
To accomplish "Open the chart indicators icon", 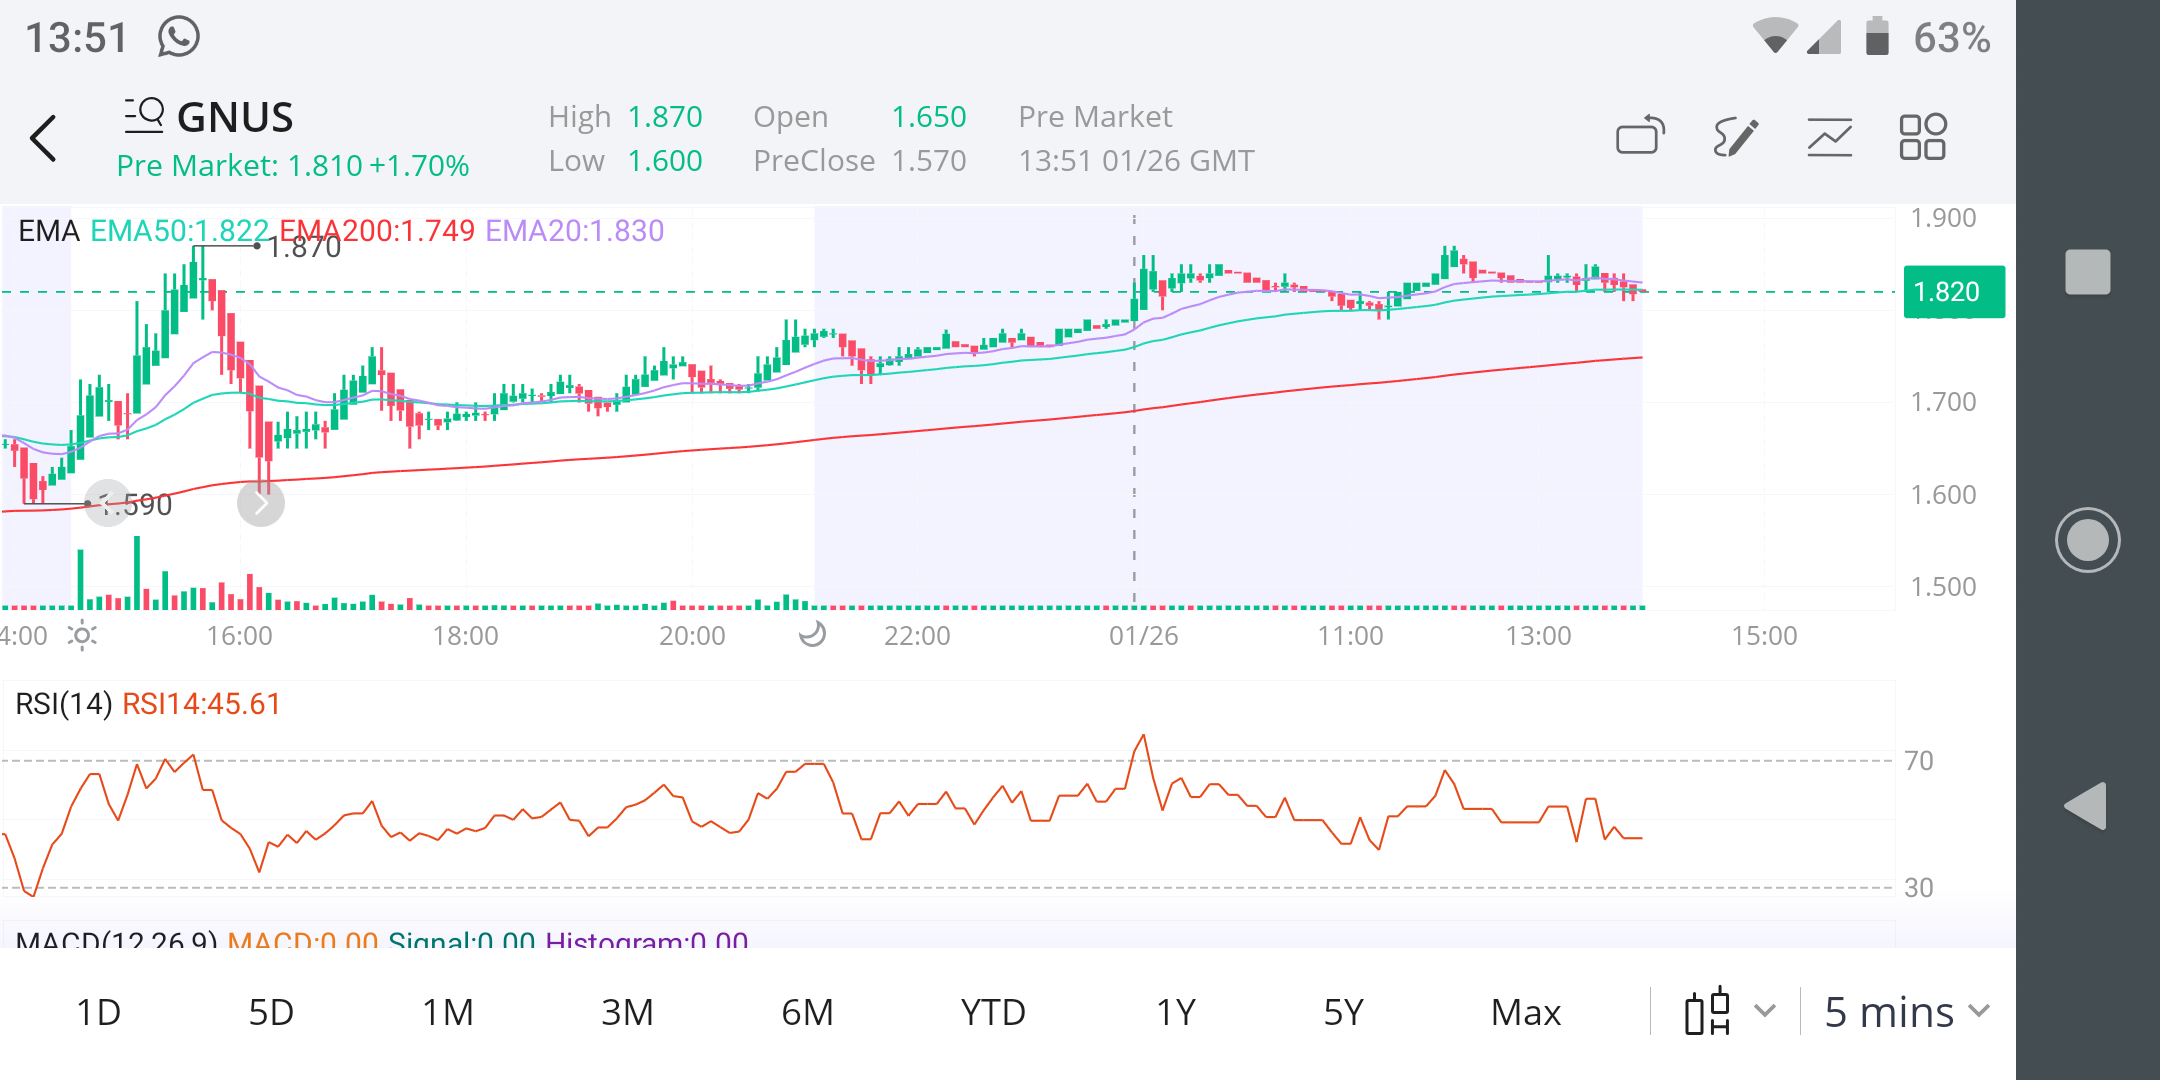I will [x=1829, y=136].
